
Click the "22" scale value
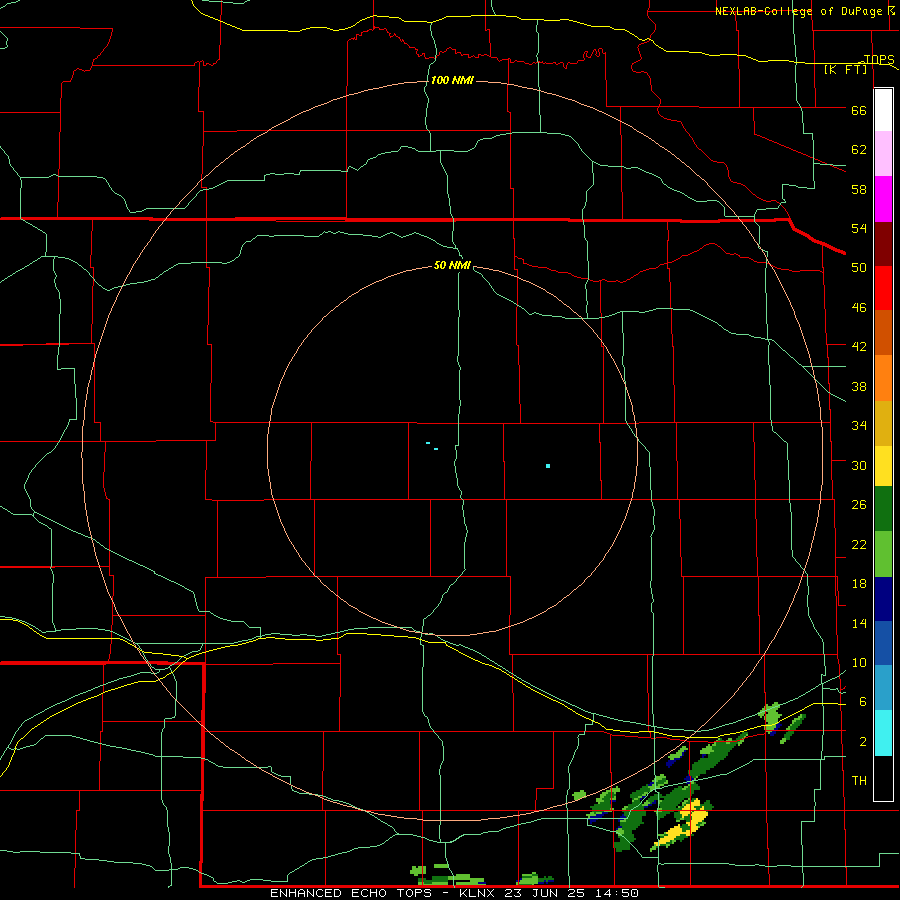point(859,545)
